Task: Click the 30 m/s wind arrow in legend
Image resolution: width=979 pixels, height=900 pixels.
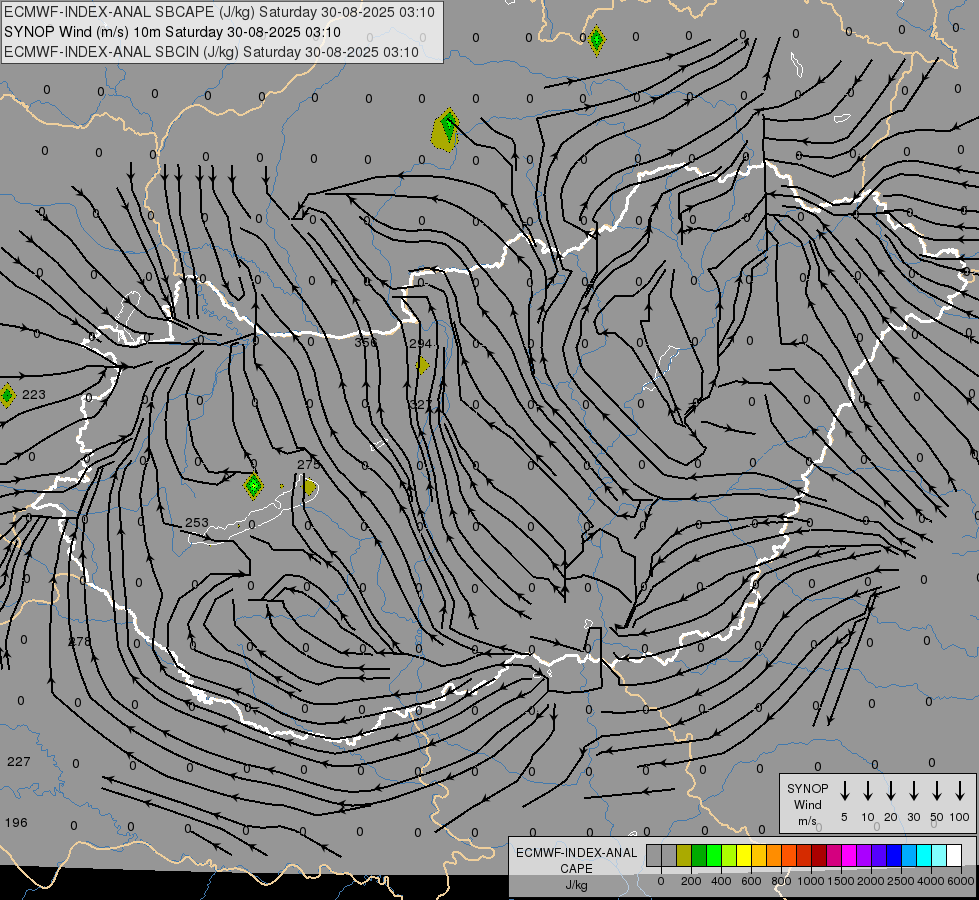Action: point(913,791)
